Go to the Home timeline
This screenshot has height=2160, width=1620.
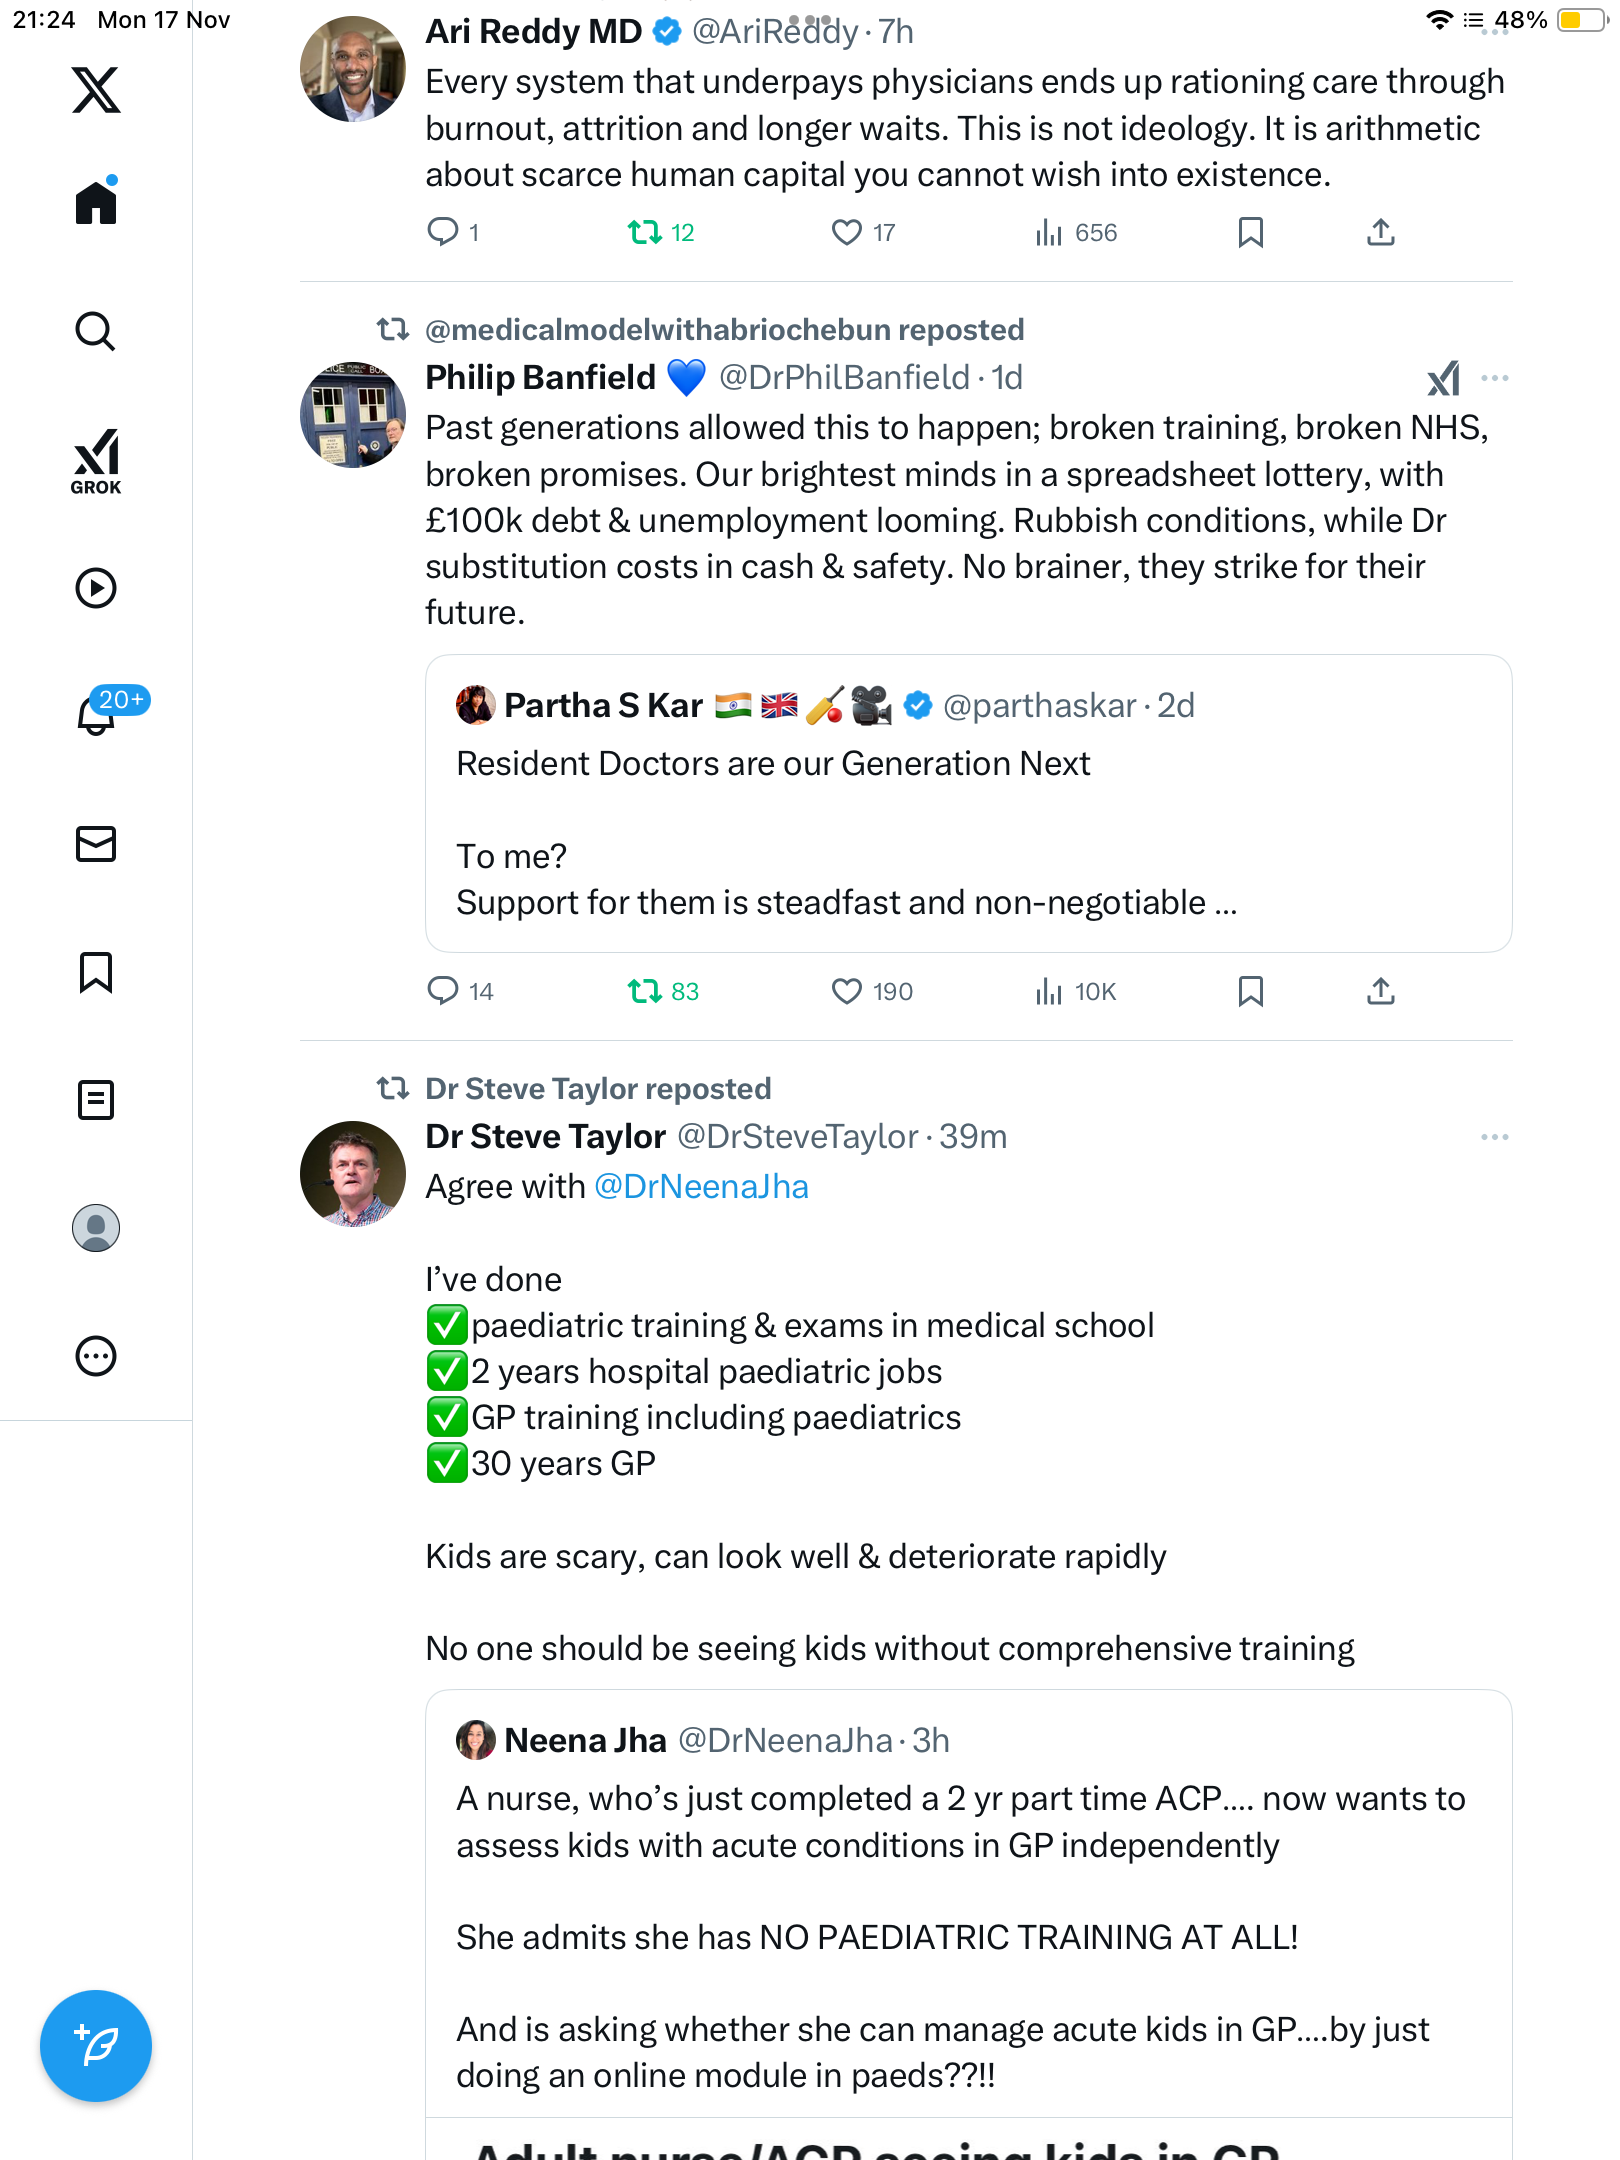96,202
